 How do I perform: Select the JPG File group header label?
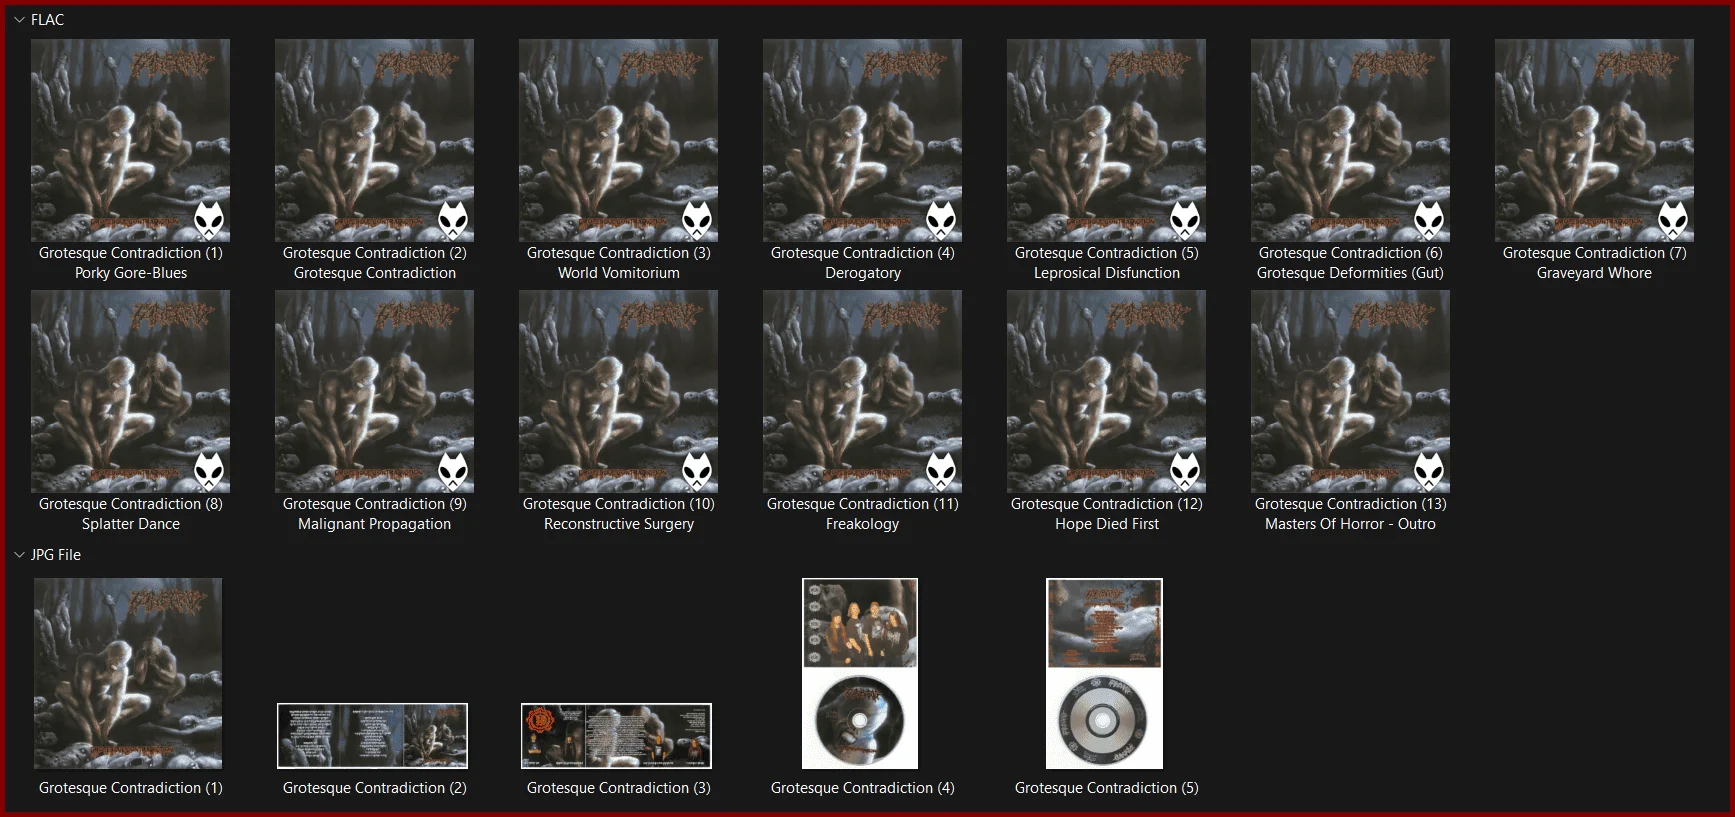click(56, 555)
